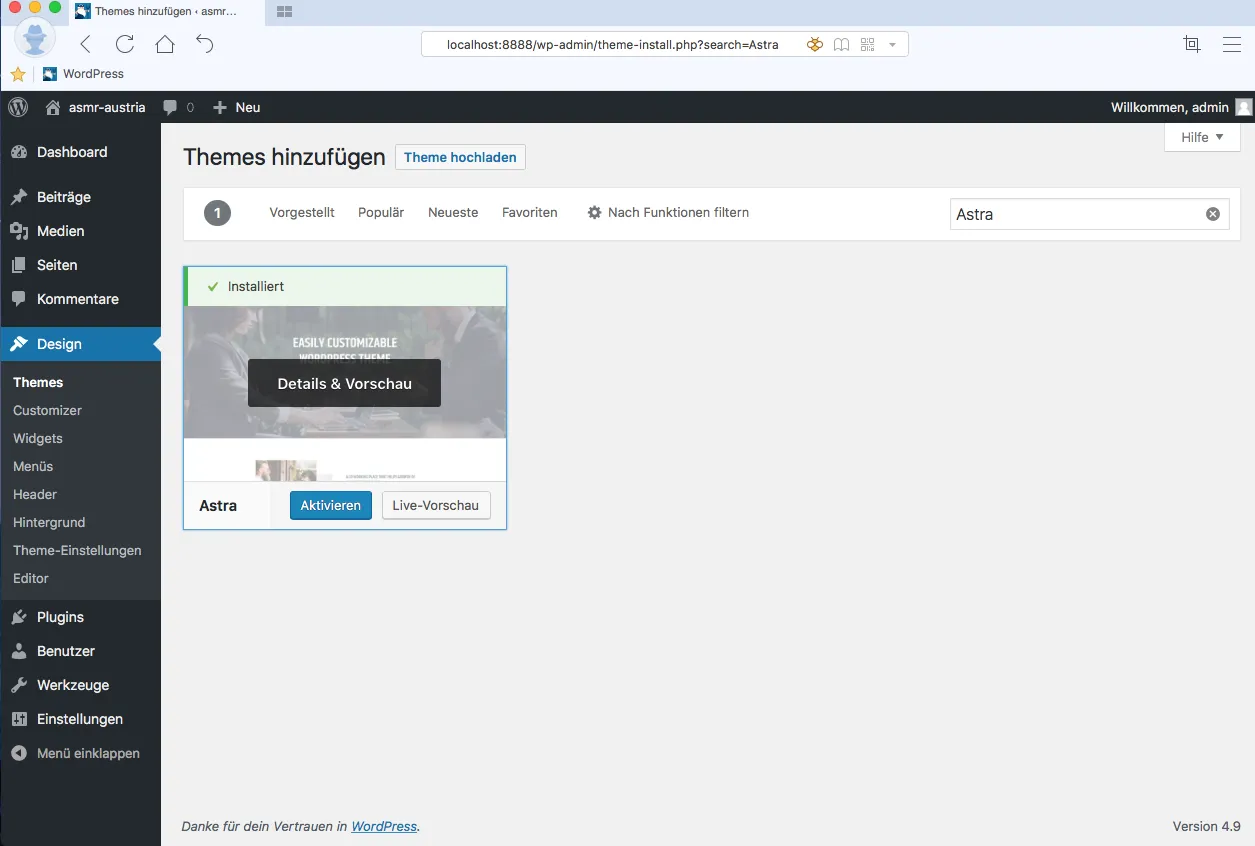
Task: Click the Astra theme name label
Action: (218, 506)
